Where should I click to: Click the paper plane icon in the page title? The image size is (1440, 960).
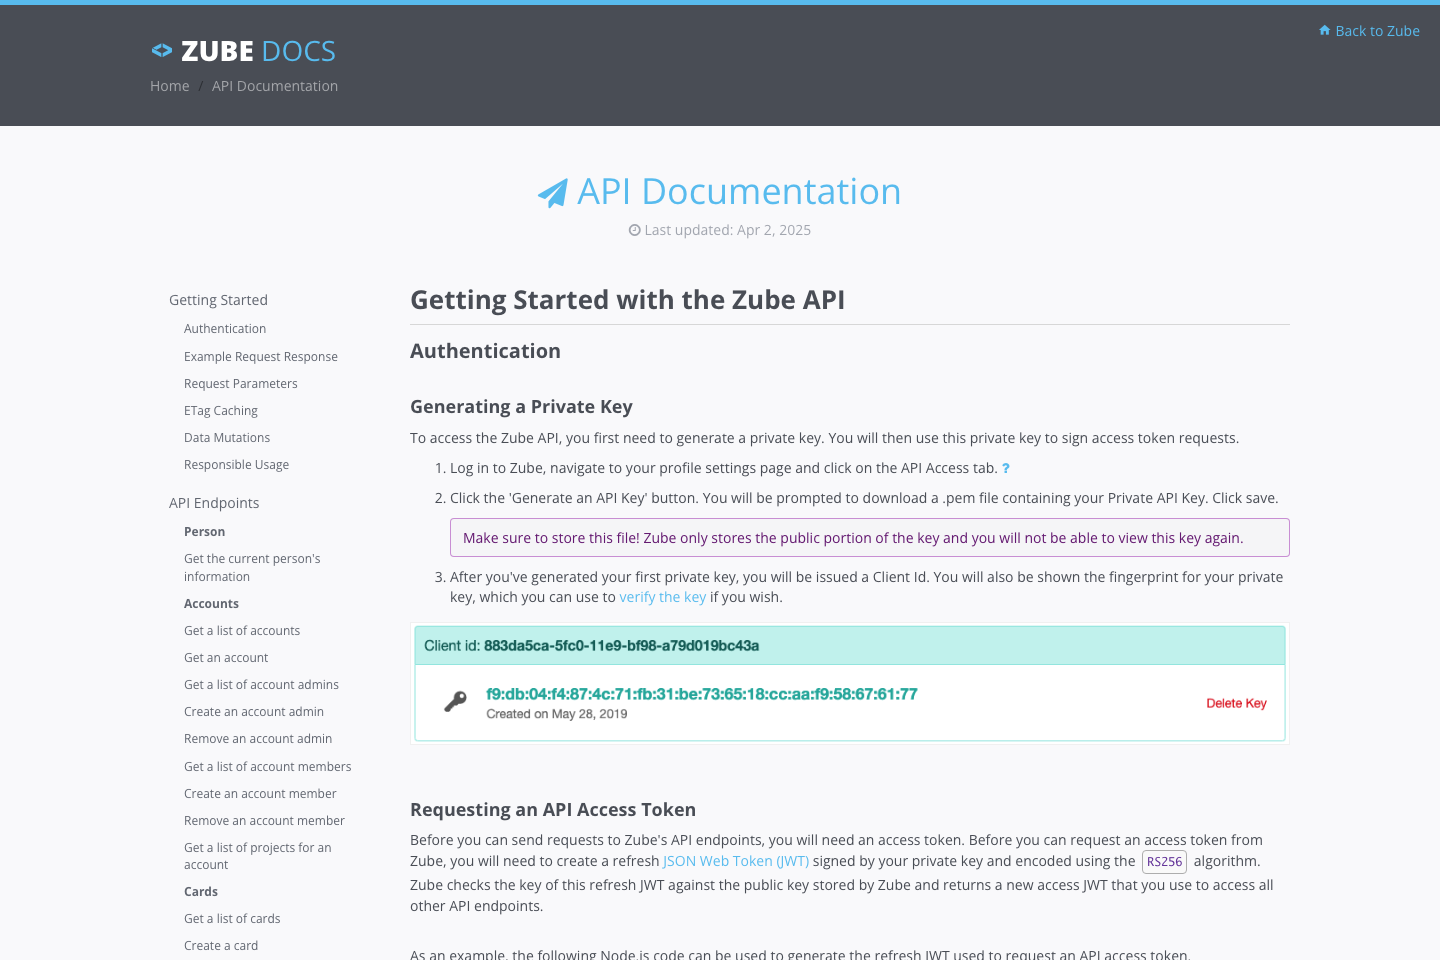pyautogui.click(x=552, y=191)
